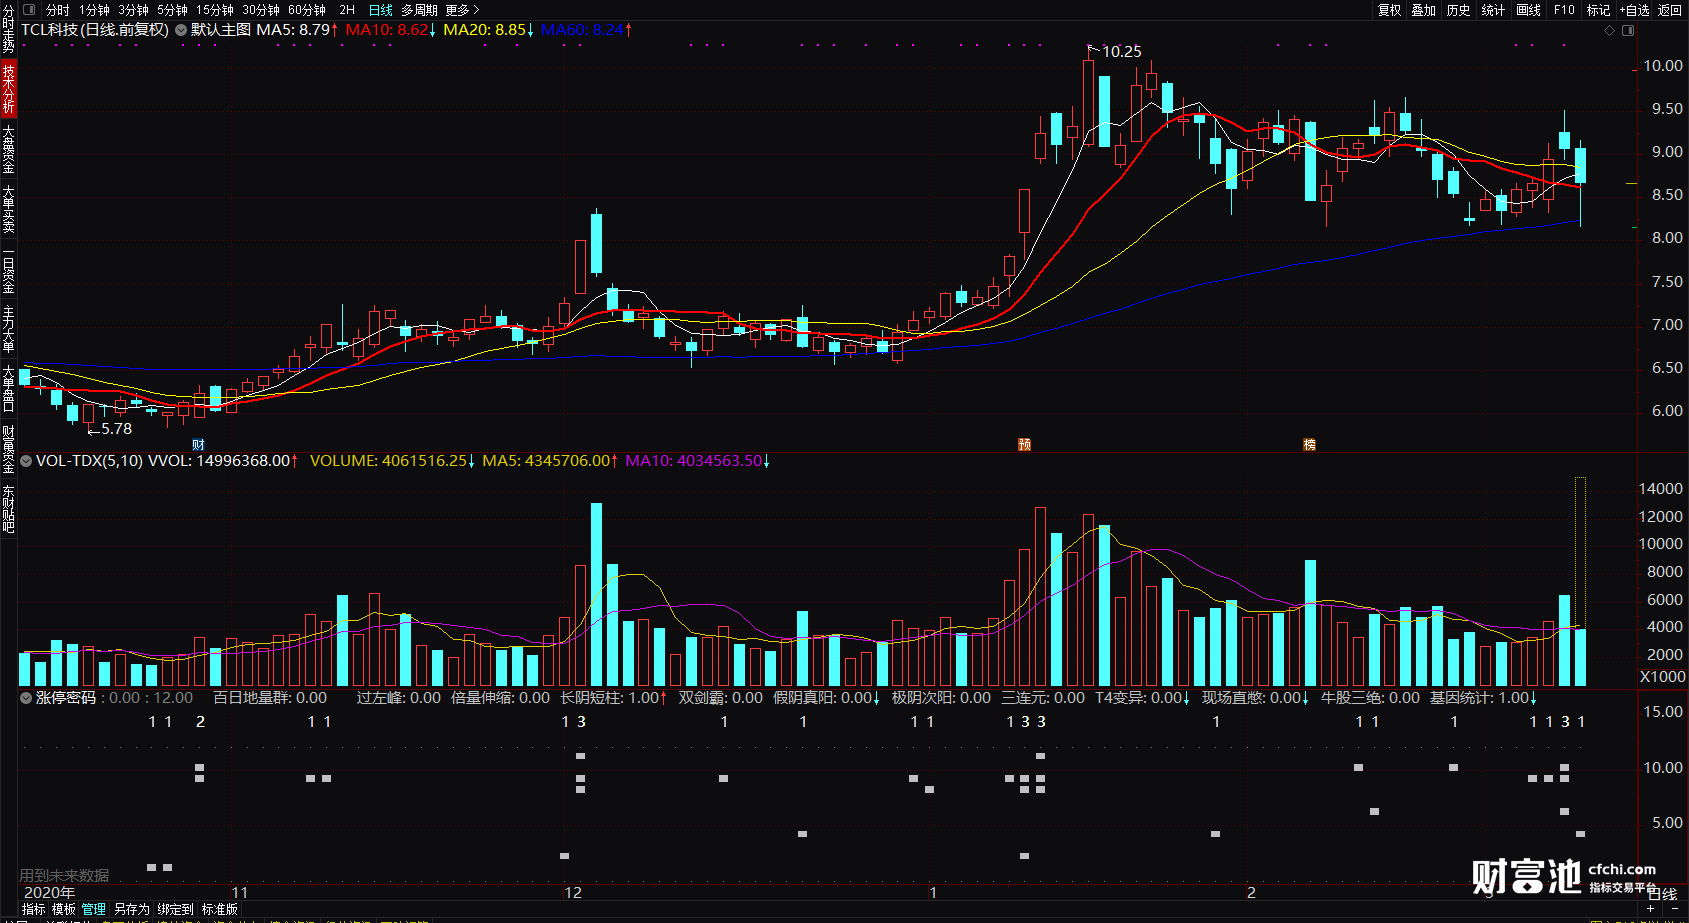1689x923 pixels.
Task: Click the 12 month marker on time axis
Action: pos(573,893)
